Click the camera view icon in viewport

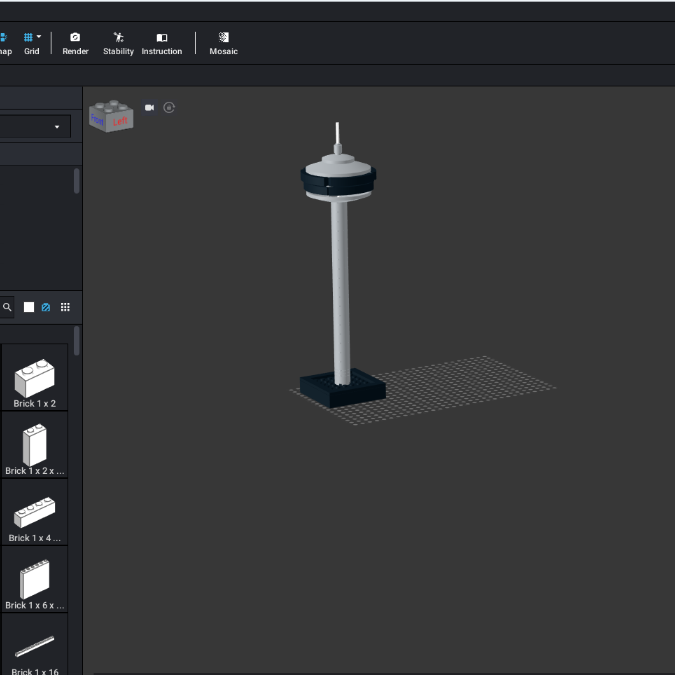click(x=149, y=108)
